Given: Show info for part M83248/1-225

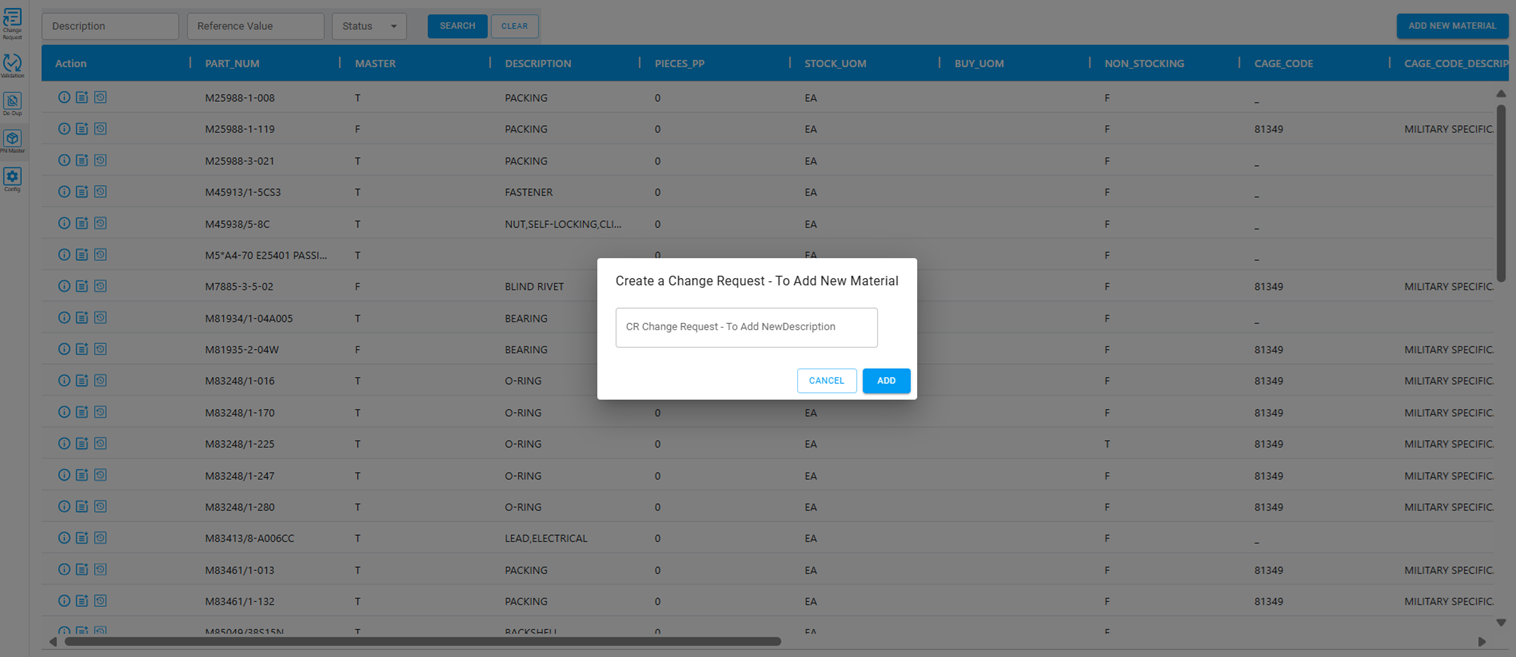Looking at the screenshot, I should coord(64,444).
